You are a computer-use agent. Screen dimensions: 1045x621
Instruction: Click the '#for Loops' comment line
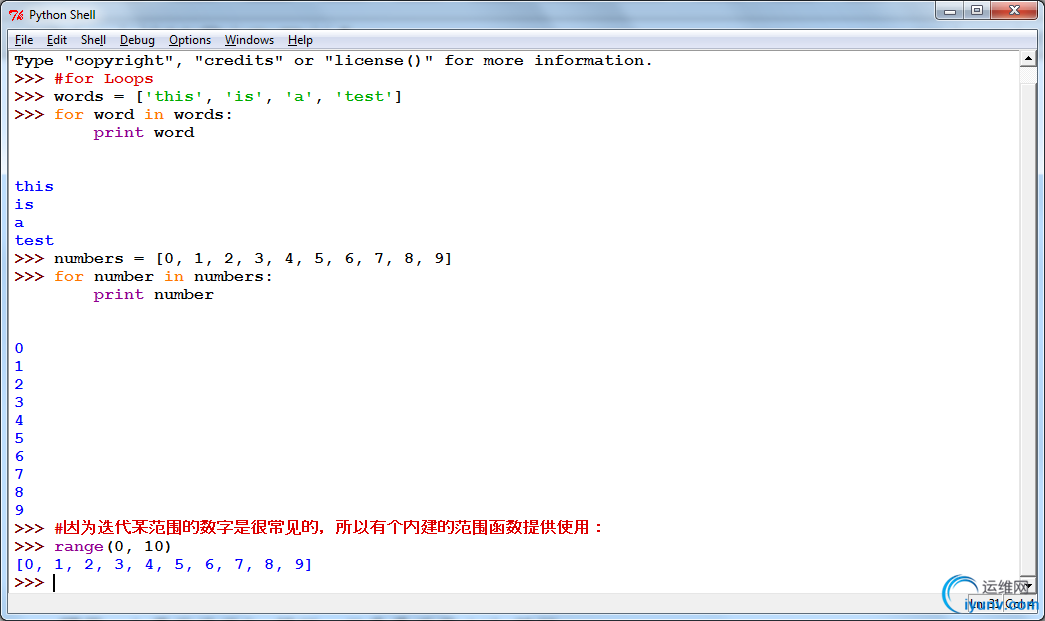[x=103, y=79]
